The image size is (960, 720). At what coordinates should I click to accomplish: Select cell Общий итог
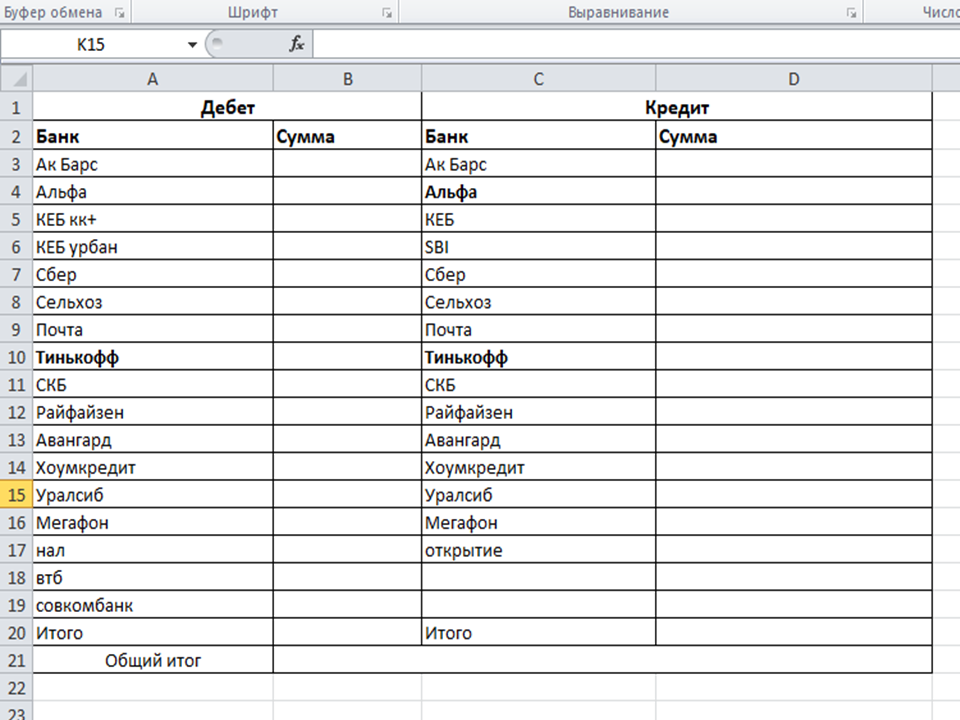click(152, 659)
